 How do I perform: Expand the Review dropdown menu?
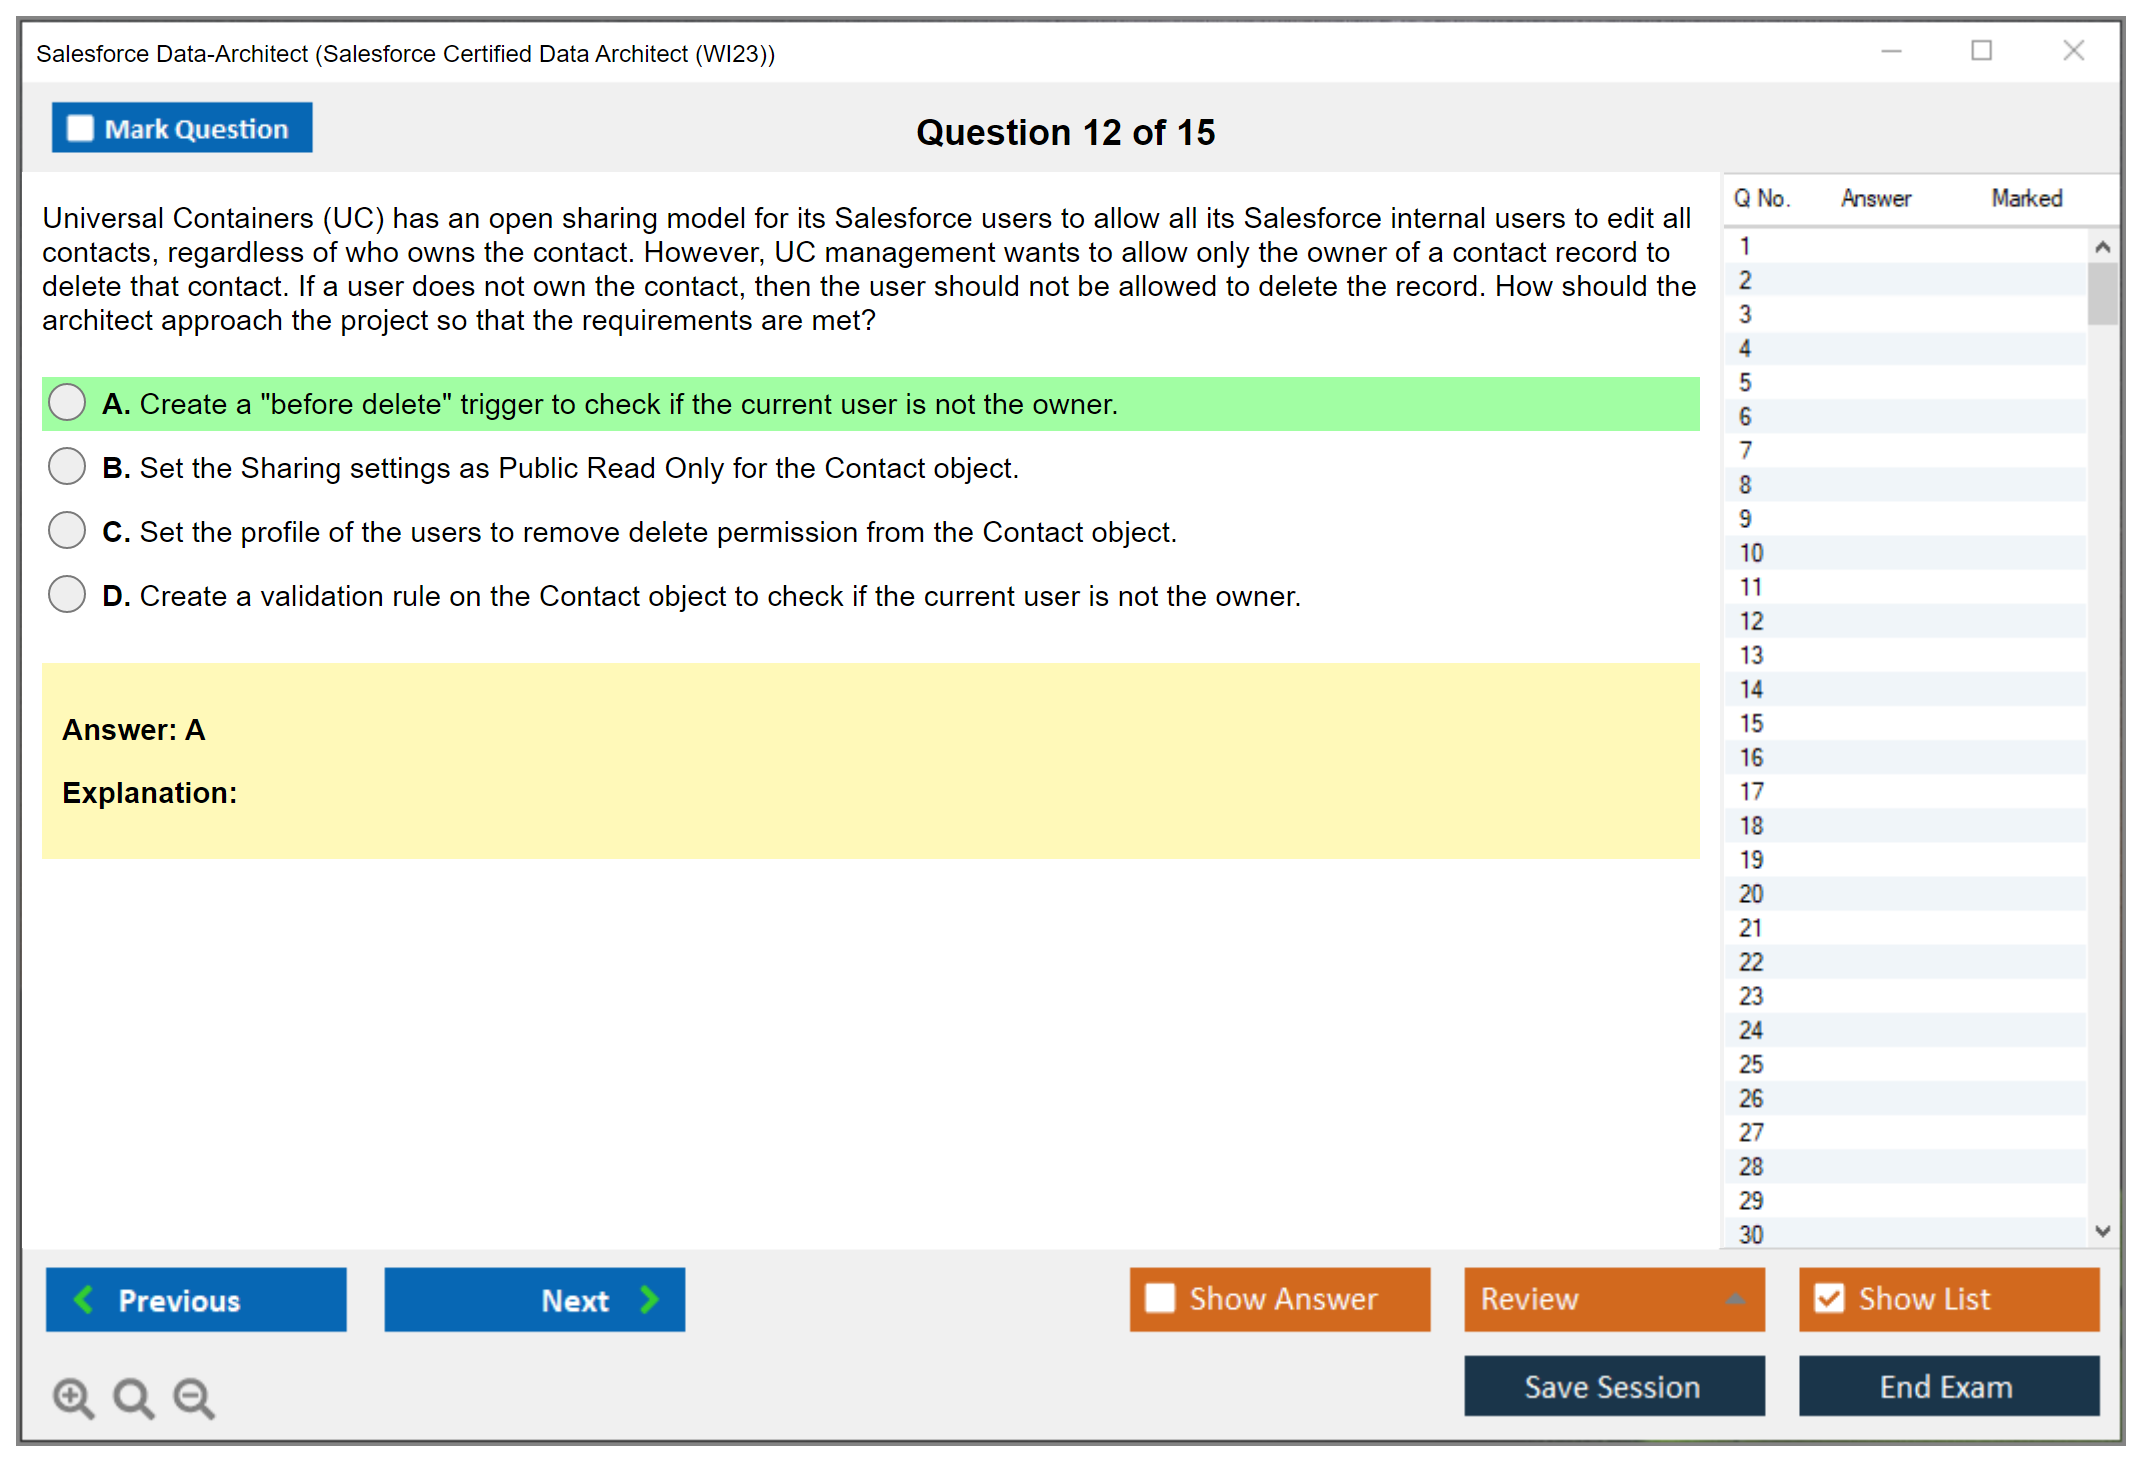click(1735, 1298)
